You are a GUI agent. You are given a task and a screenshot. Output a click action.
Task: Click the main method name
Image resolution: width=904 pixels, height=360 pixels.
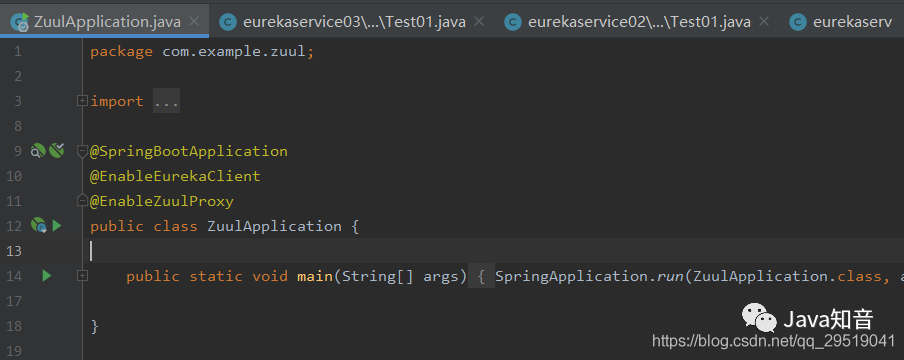pyautogui.click(x=315, y=276)
